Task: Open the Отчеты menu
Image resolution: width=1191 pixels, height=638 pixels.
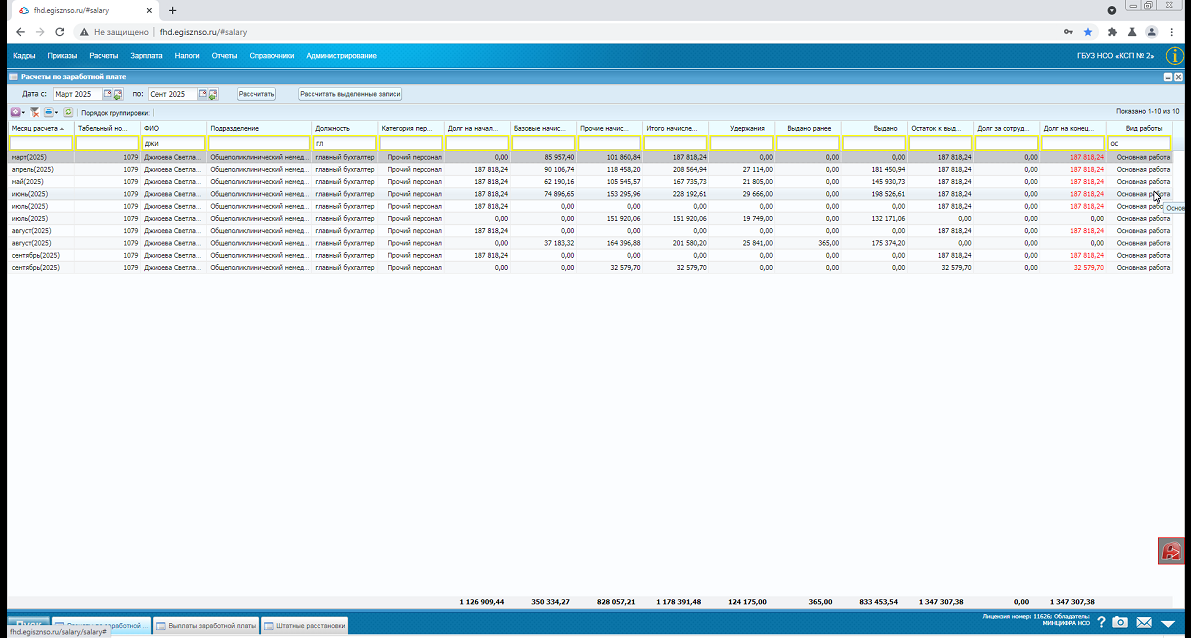Action: 224,55
